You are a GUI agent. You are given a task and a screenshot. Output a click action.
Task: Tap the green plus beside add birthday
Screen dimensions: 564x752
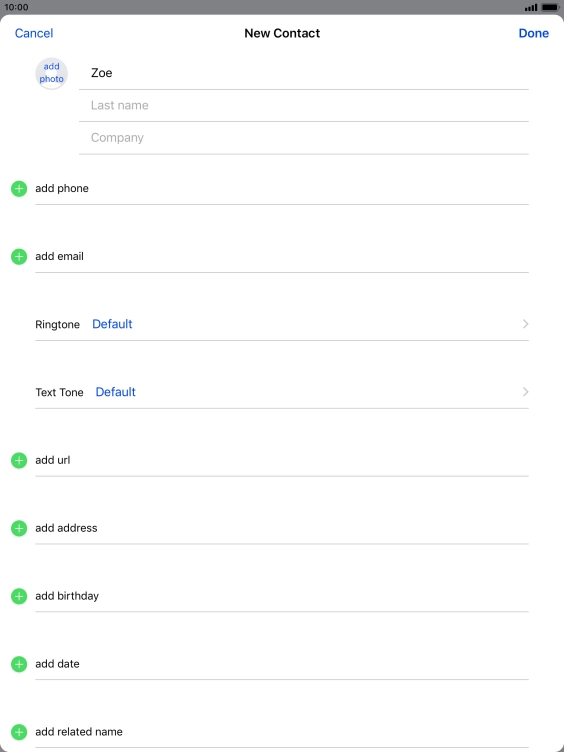(19, 596)
